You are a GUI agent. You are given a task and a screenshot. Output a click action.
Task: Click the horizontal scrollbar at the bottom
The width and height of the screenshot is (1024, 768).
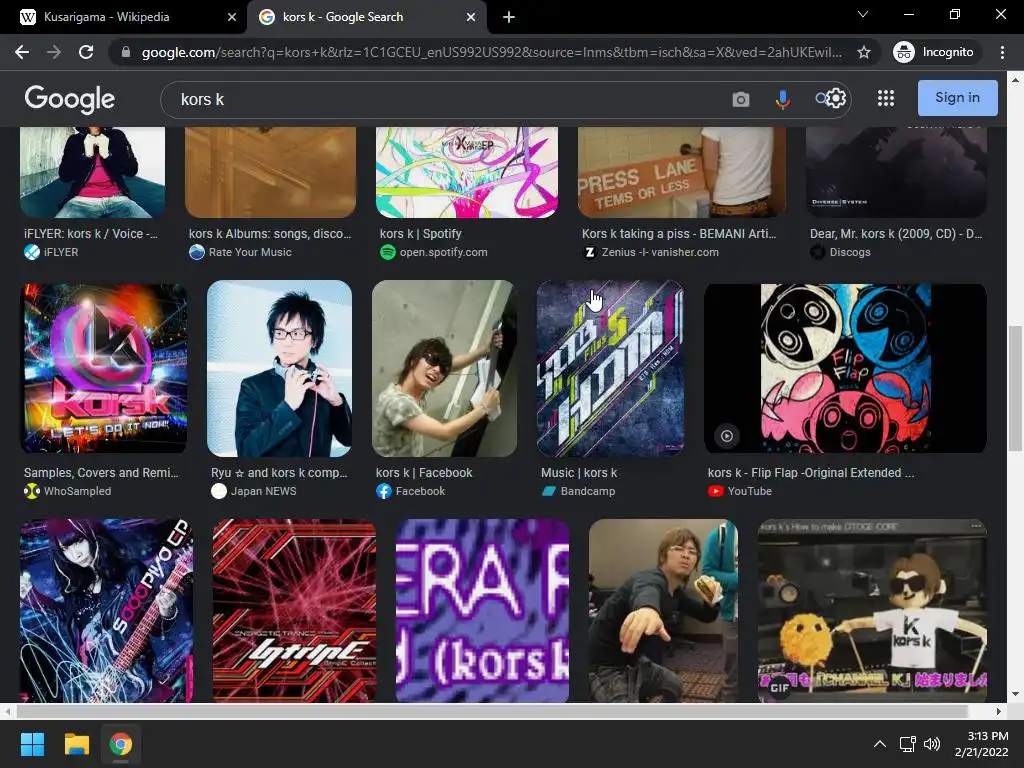tap(492, 711)
